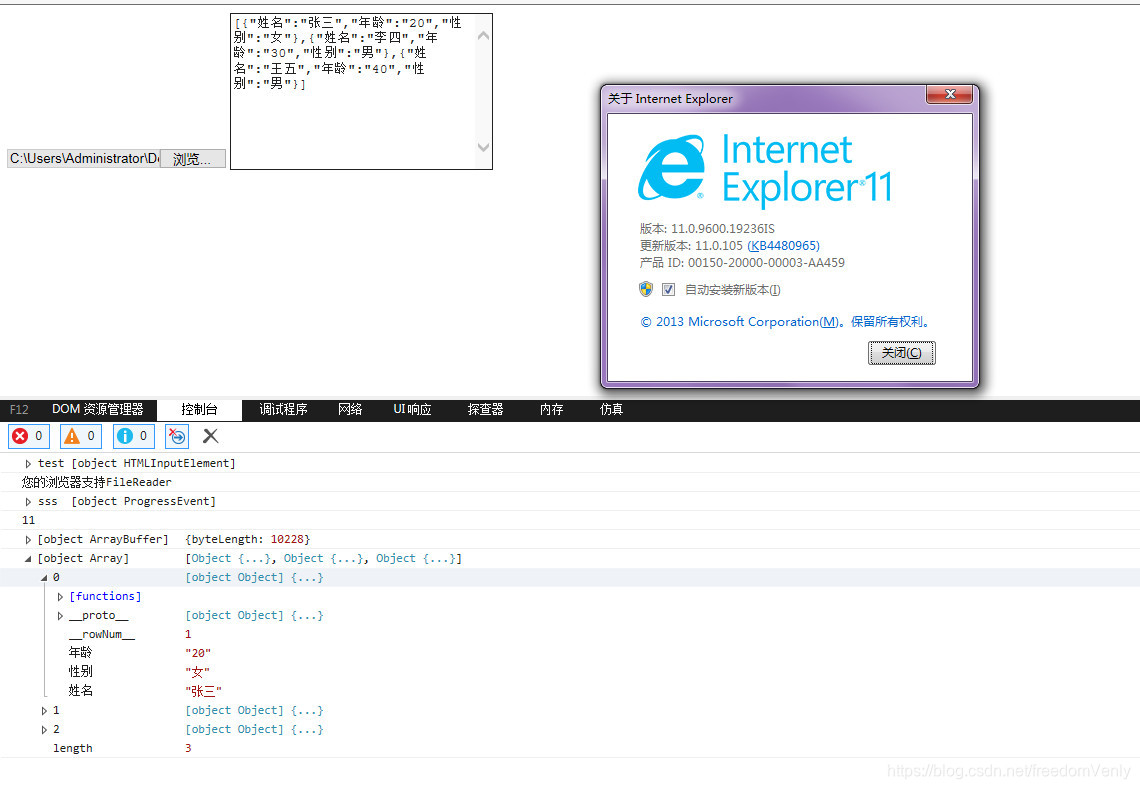
Task: Expand the object ArrayBuffer entry
Action: click(28, 540)
